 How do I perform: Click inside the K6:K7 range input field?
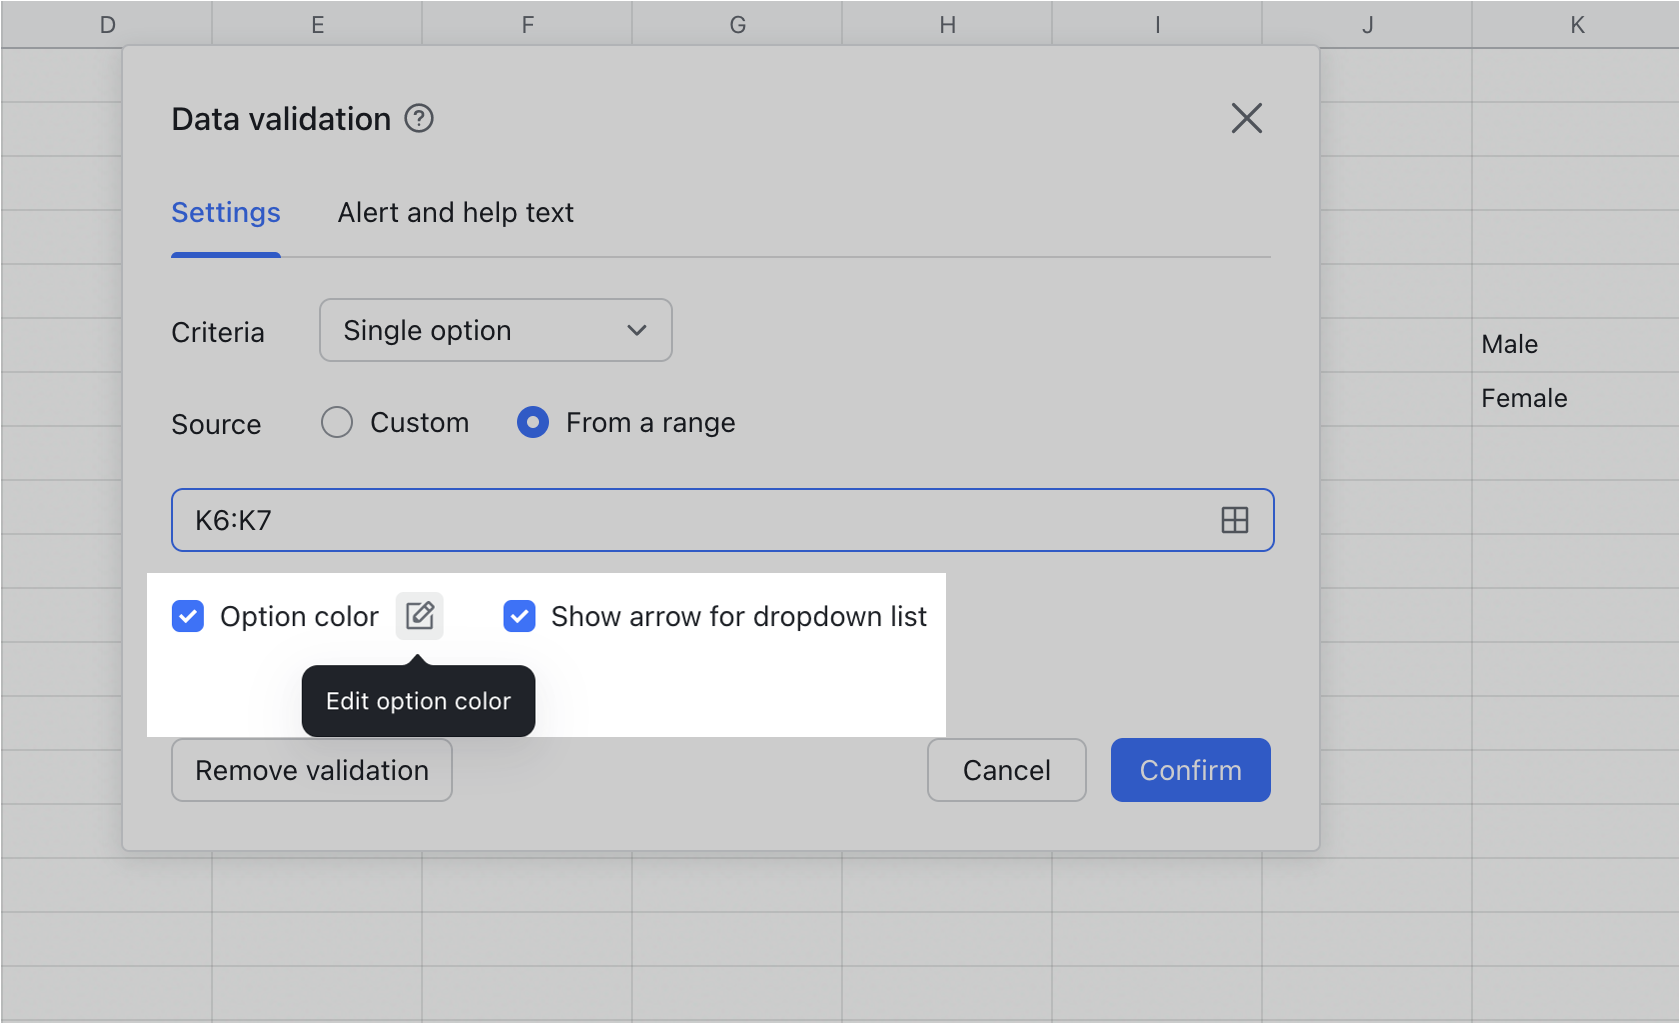[x=600, y=519]
